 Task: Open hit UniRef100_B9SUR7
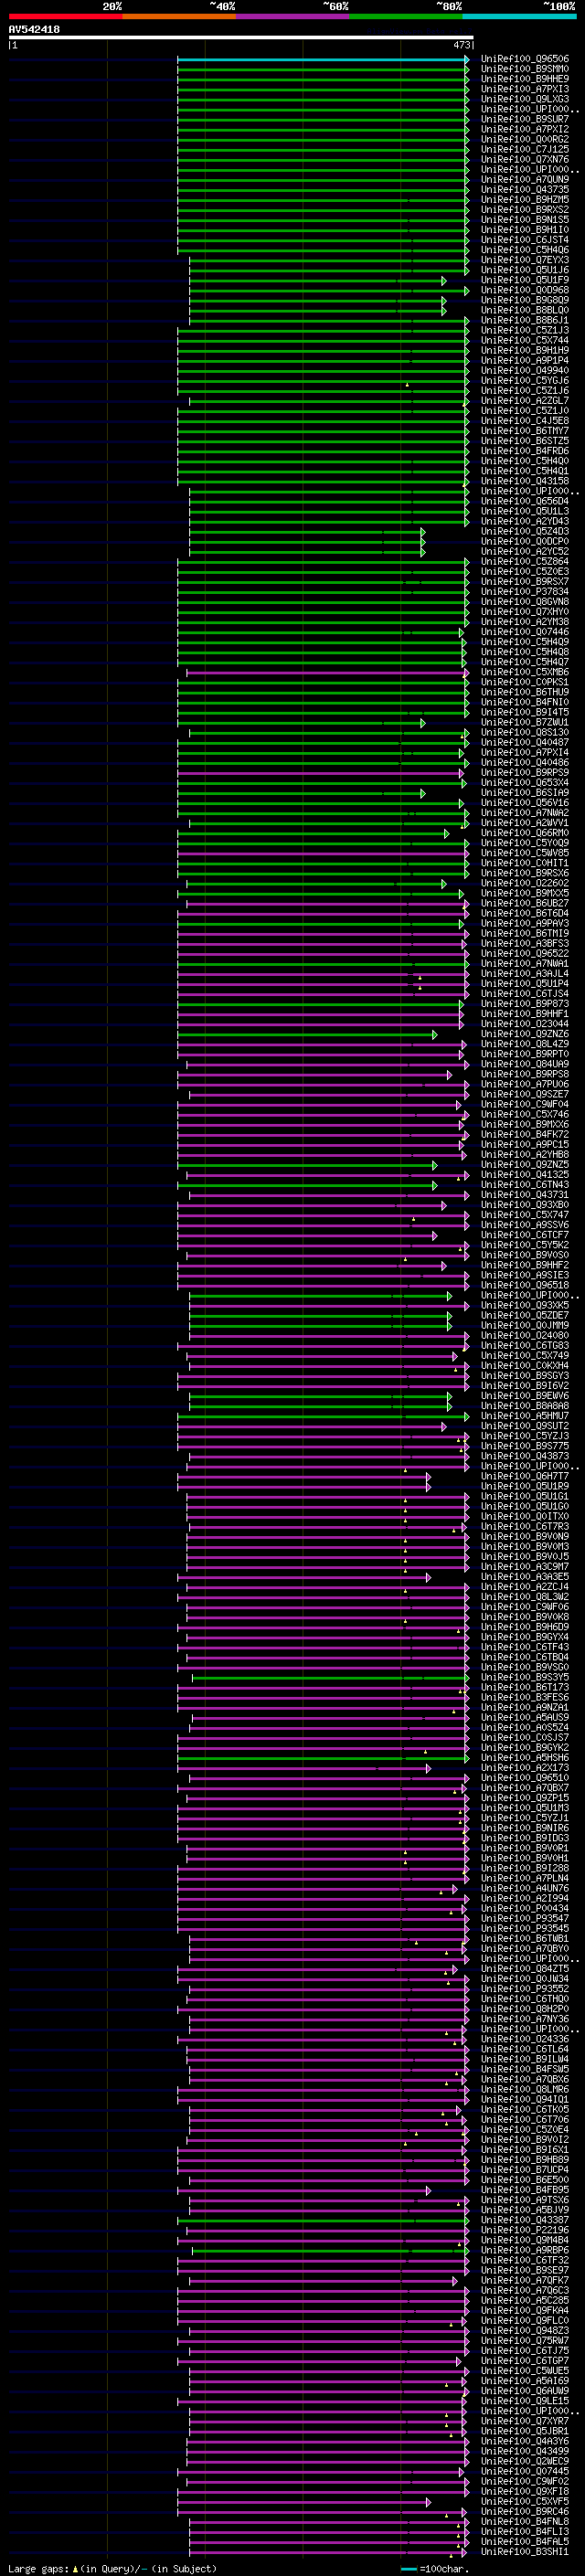tap(525, 119)
